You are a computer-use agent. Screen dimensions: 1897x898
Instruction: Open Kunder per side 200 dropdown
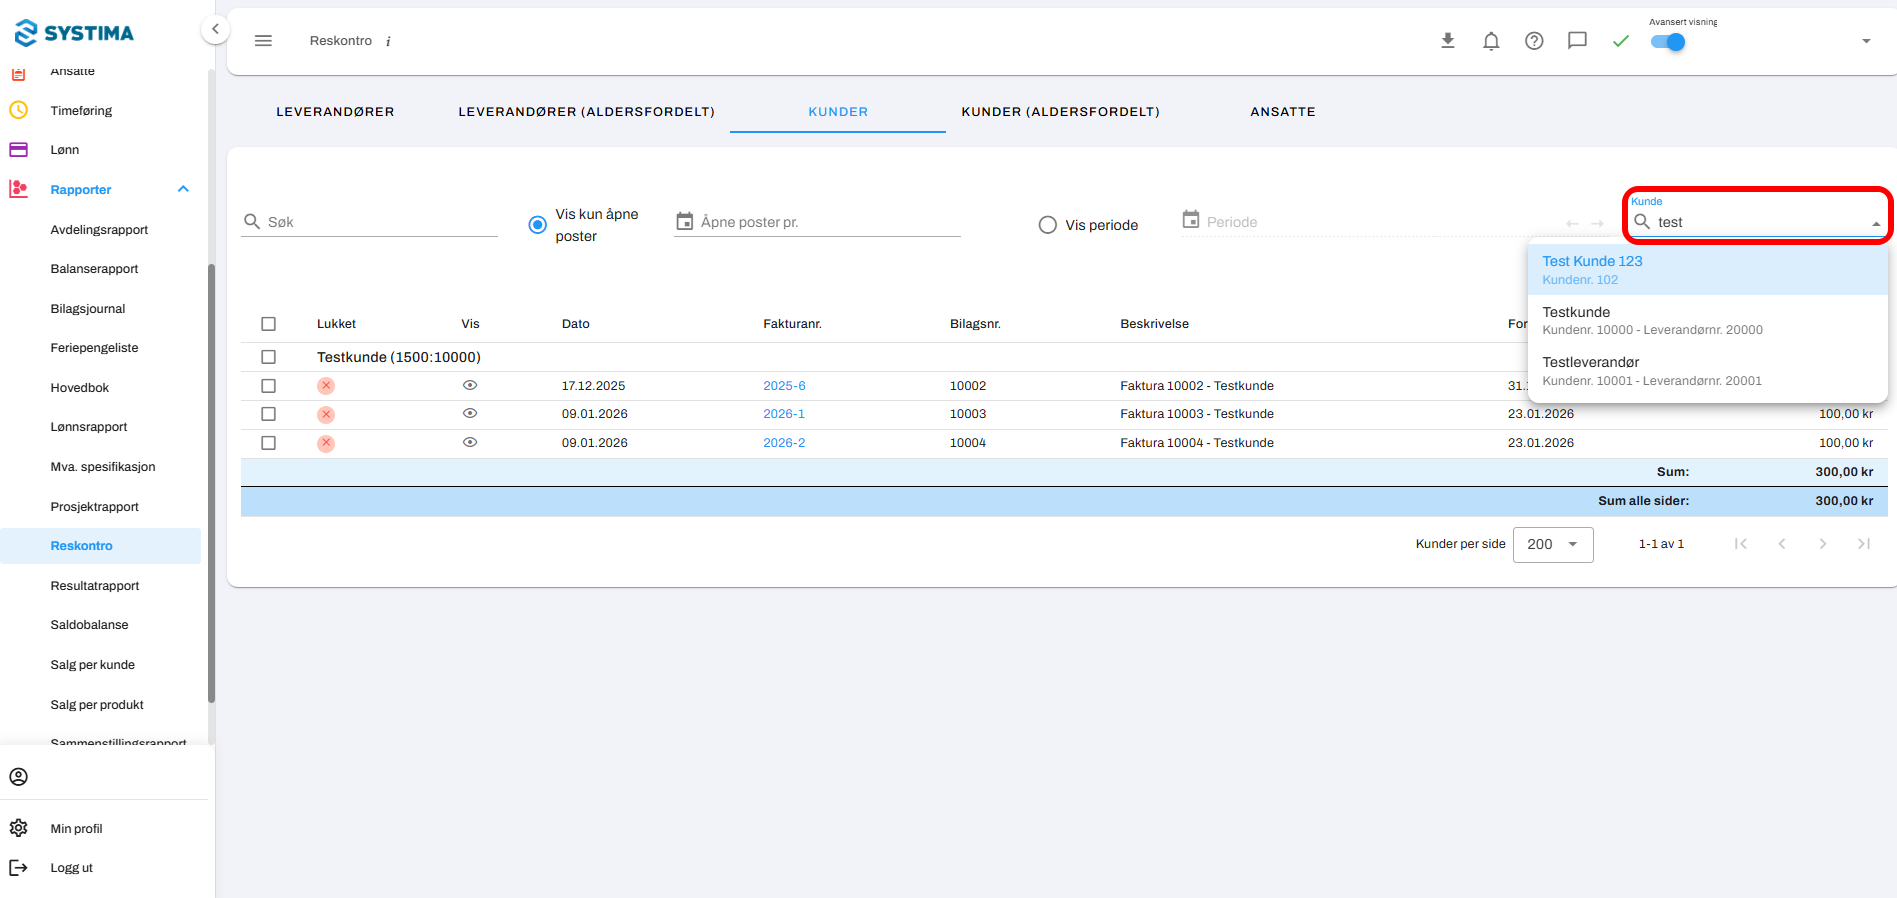1553,544
